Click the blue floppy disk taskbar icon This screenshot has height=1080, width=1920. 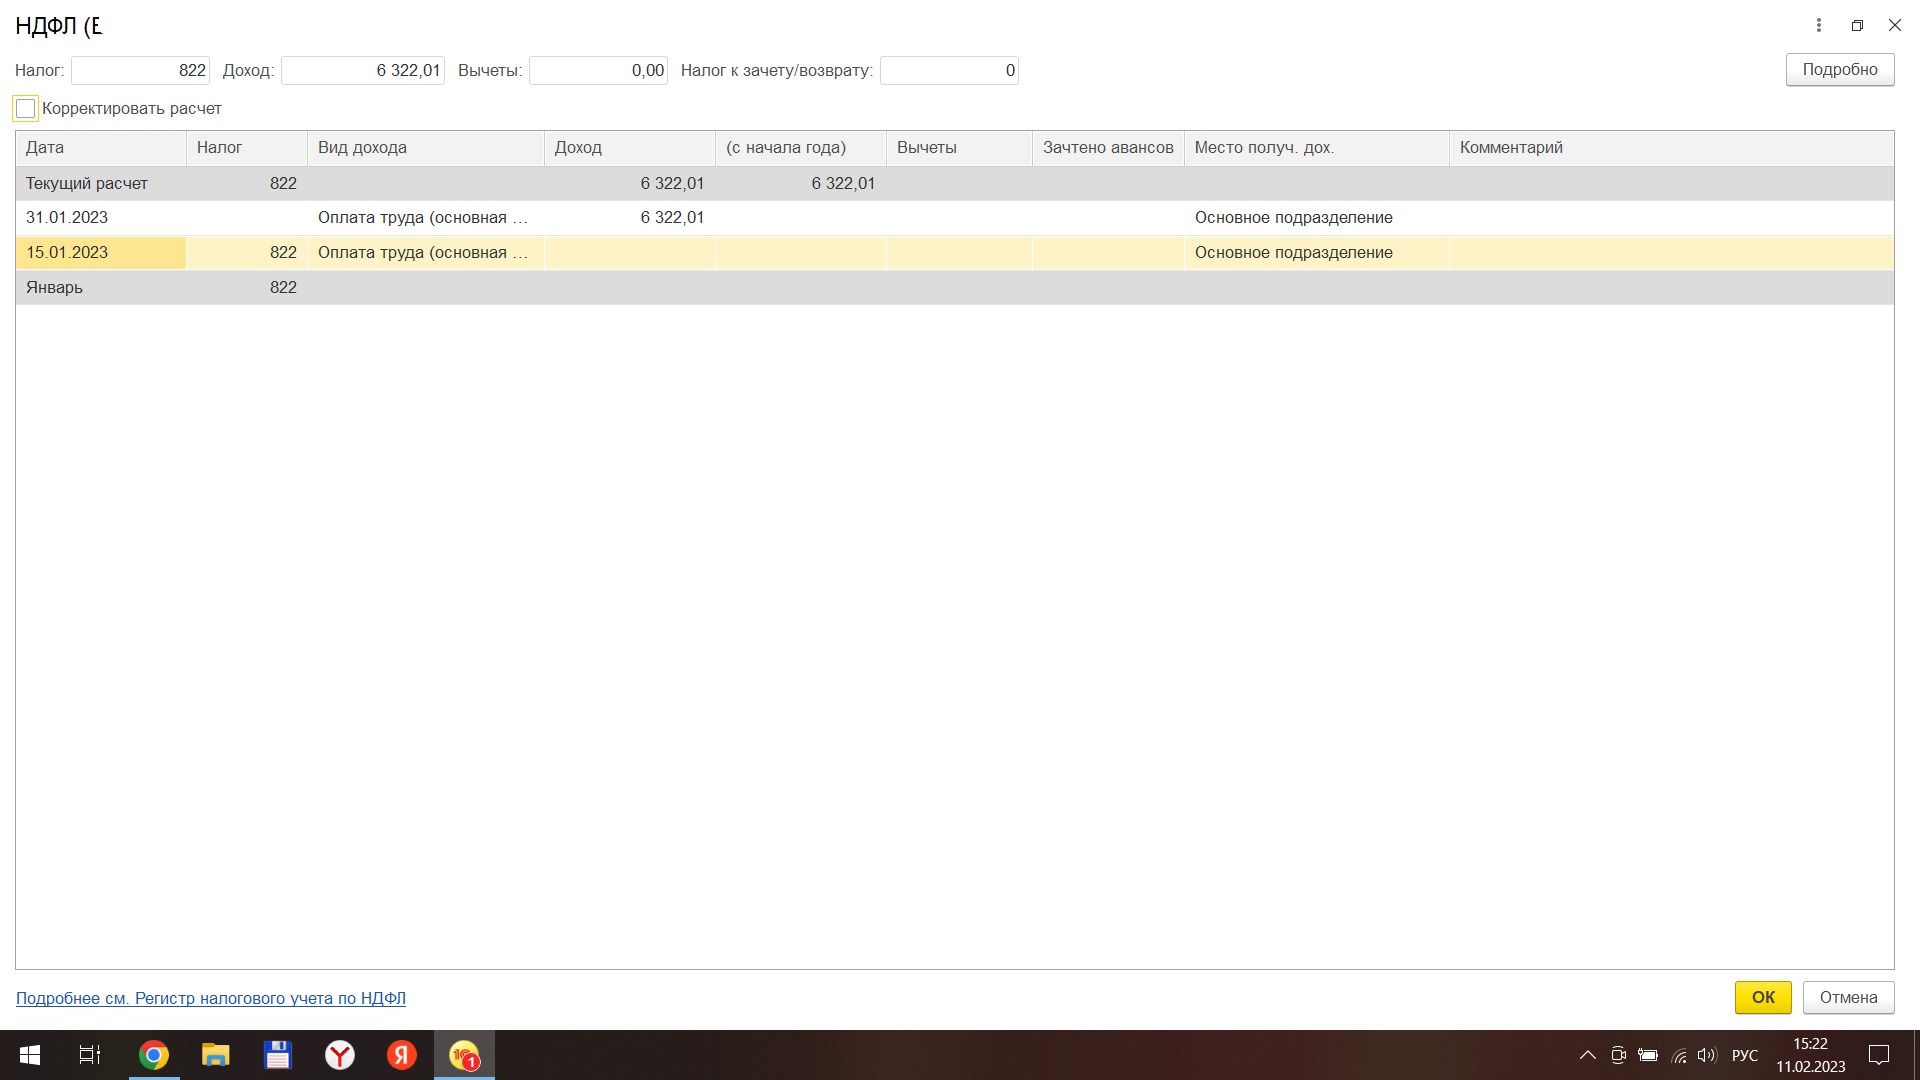click(x=277, y=1055)
